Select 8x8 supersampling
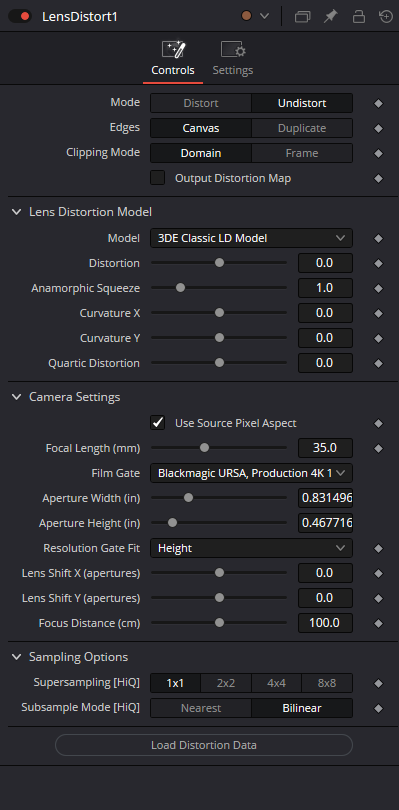This screenshot has width=399, height=810. coord(327,683)
